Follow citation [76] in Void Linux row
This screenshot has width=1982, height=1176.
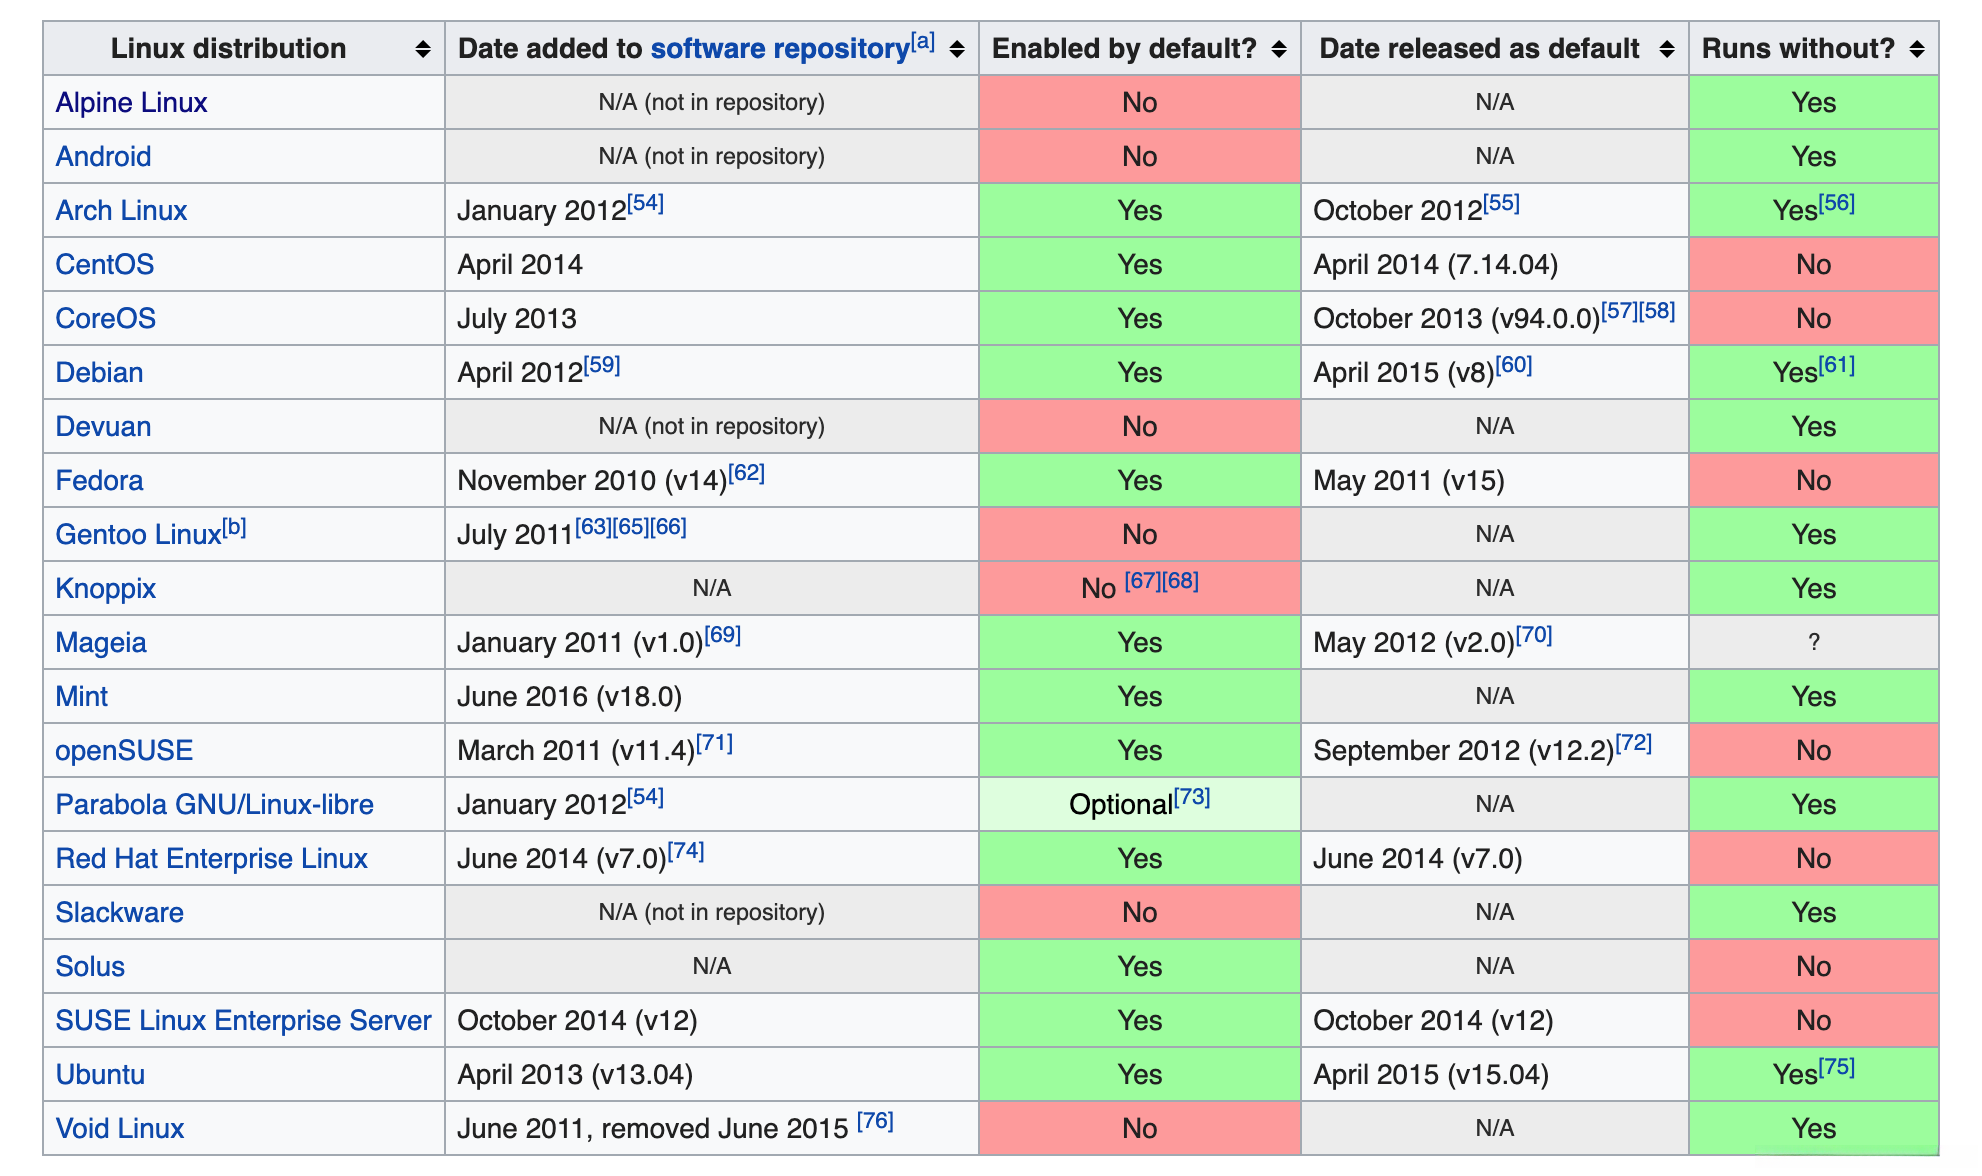pyautogui.click(x=875, y=1121)
